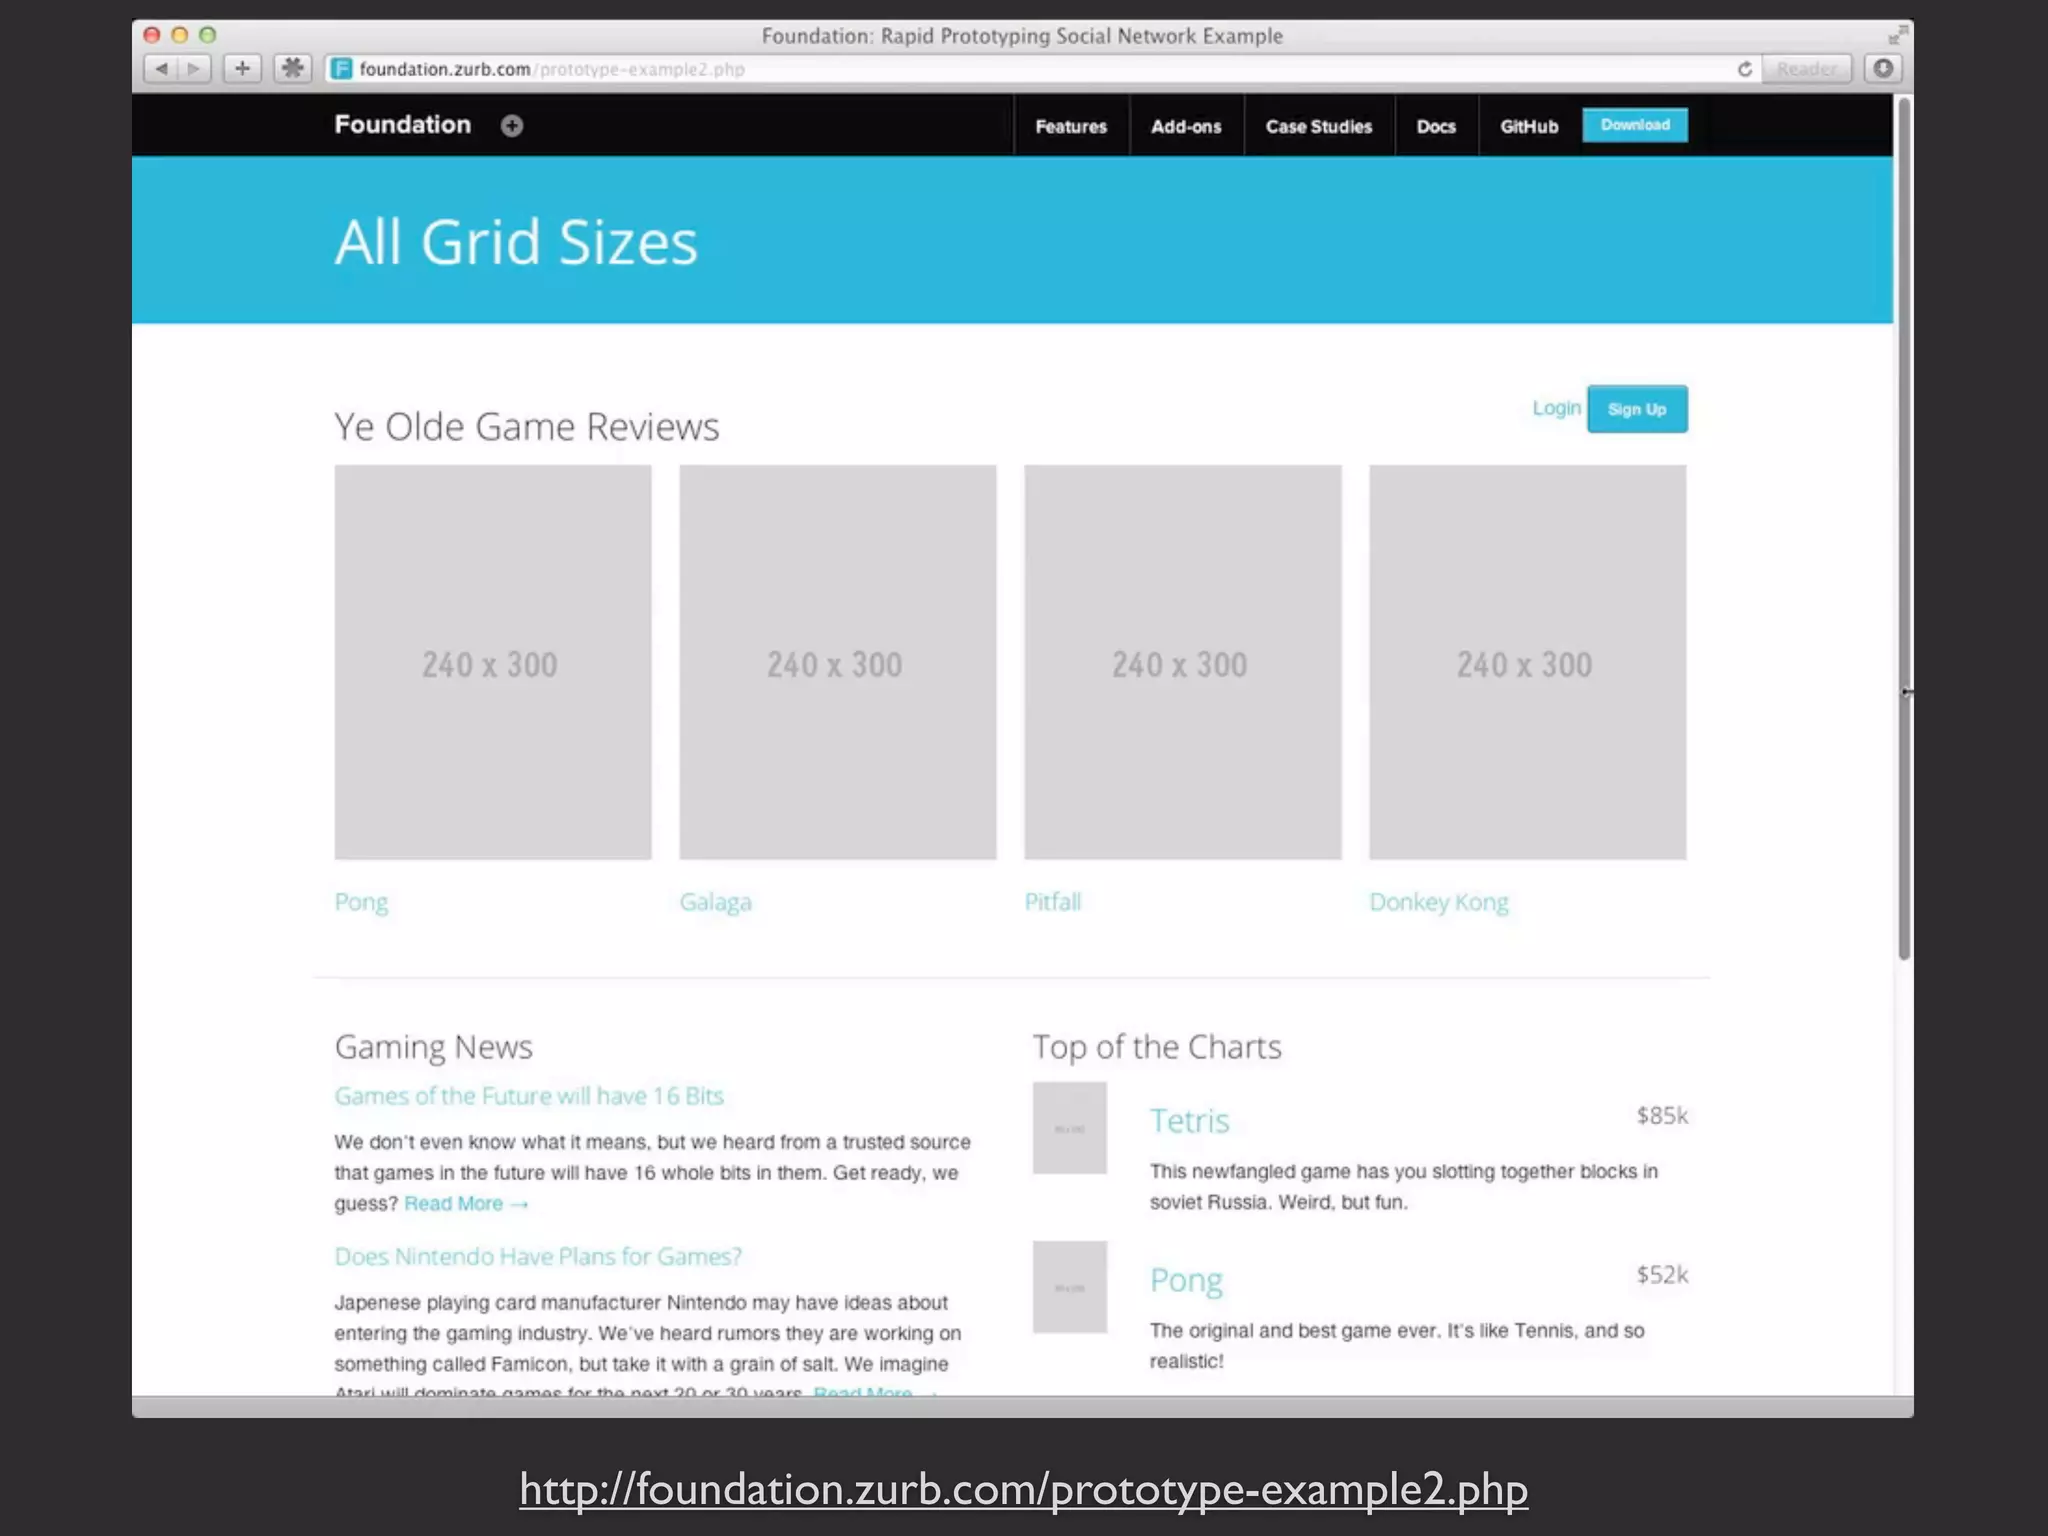The image size is (2048, 1536).
Task: Go forward with the browser forward arrow
Action: coord(194,69)
